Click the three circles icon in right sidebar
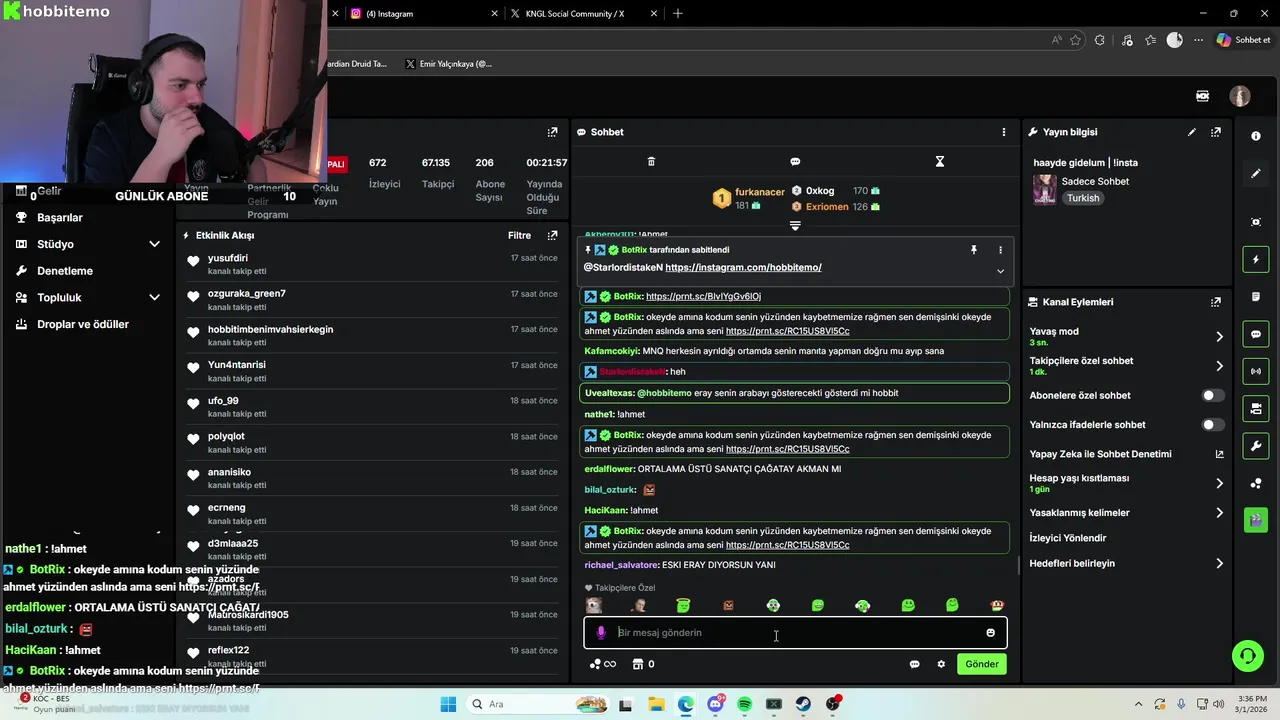 1256,483
